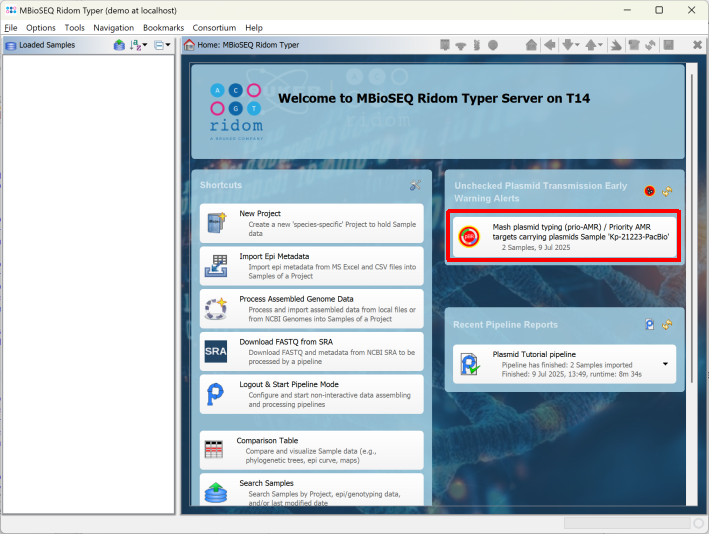
Task: Click the back arrow navigation icon
Action: (549, 45)
